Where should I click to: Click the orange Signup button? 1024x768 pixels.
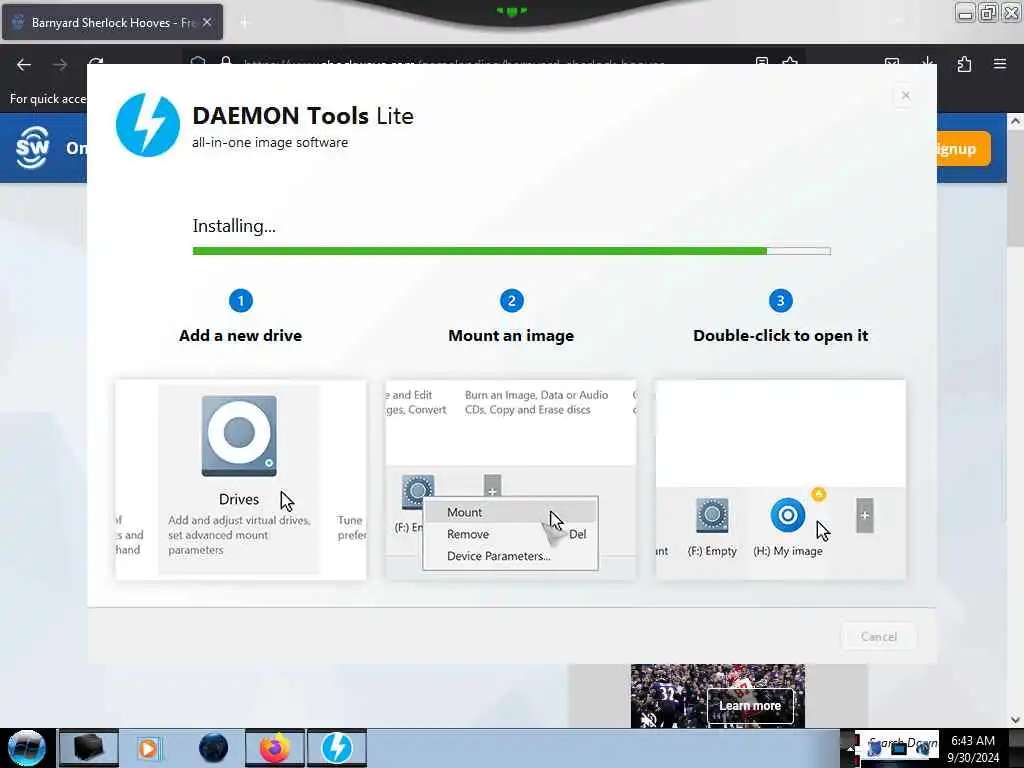964,149
